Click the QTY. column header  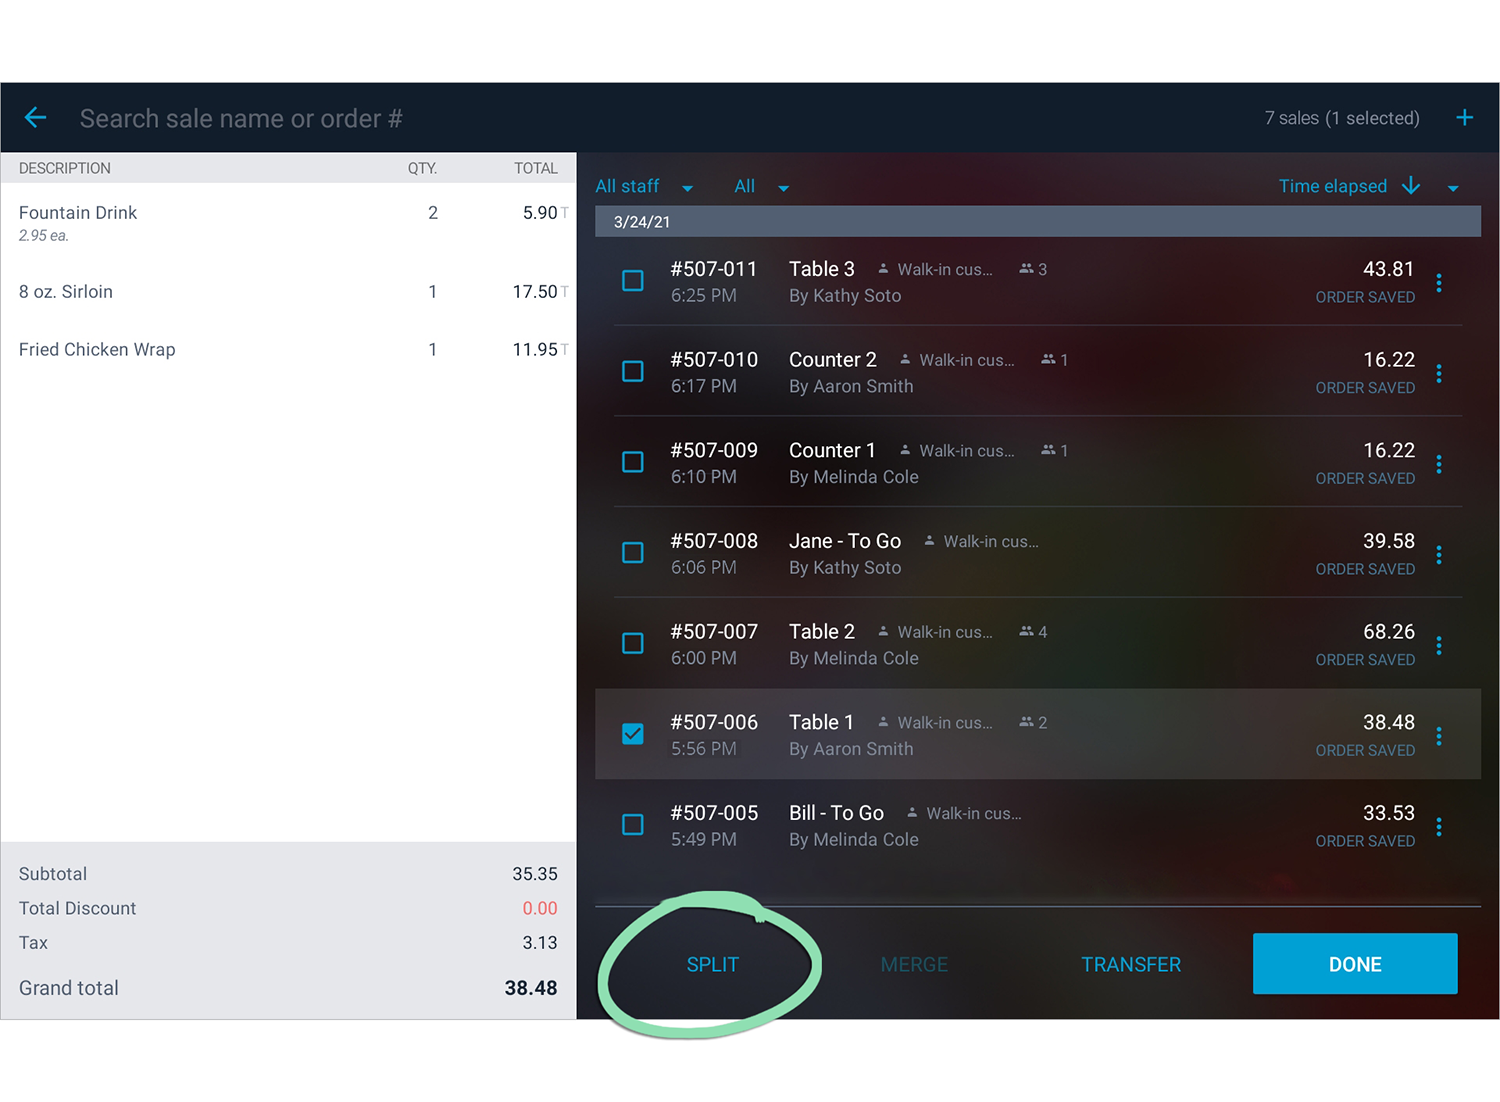(422, 168)
